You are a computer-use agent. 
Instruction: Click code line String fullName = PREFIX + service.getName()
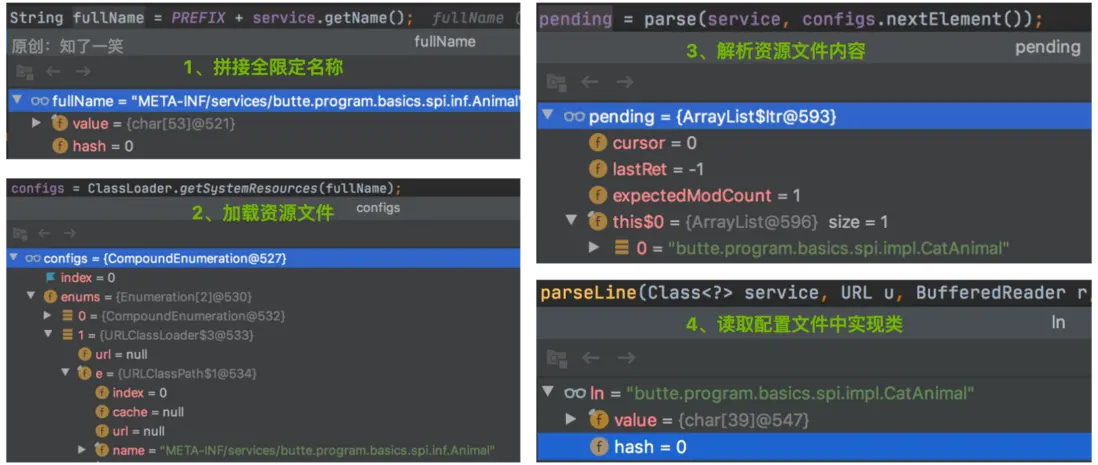click(x=211, y=18)
